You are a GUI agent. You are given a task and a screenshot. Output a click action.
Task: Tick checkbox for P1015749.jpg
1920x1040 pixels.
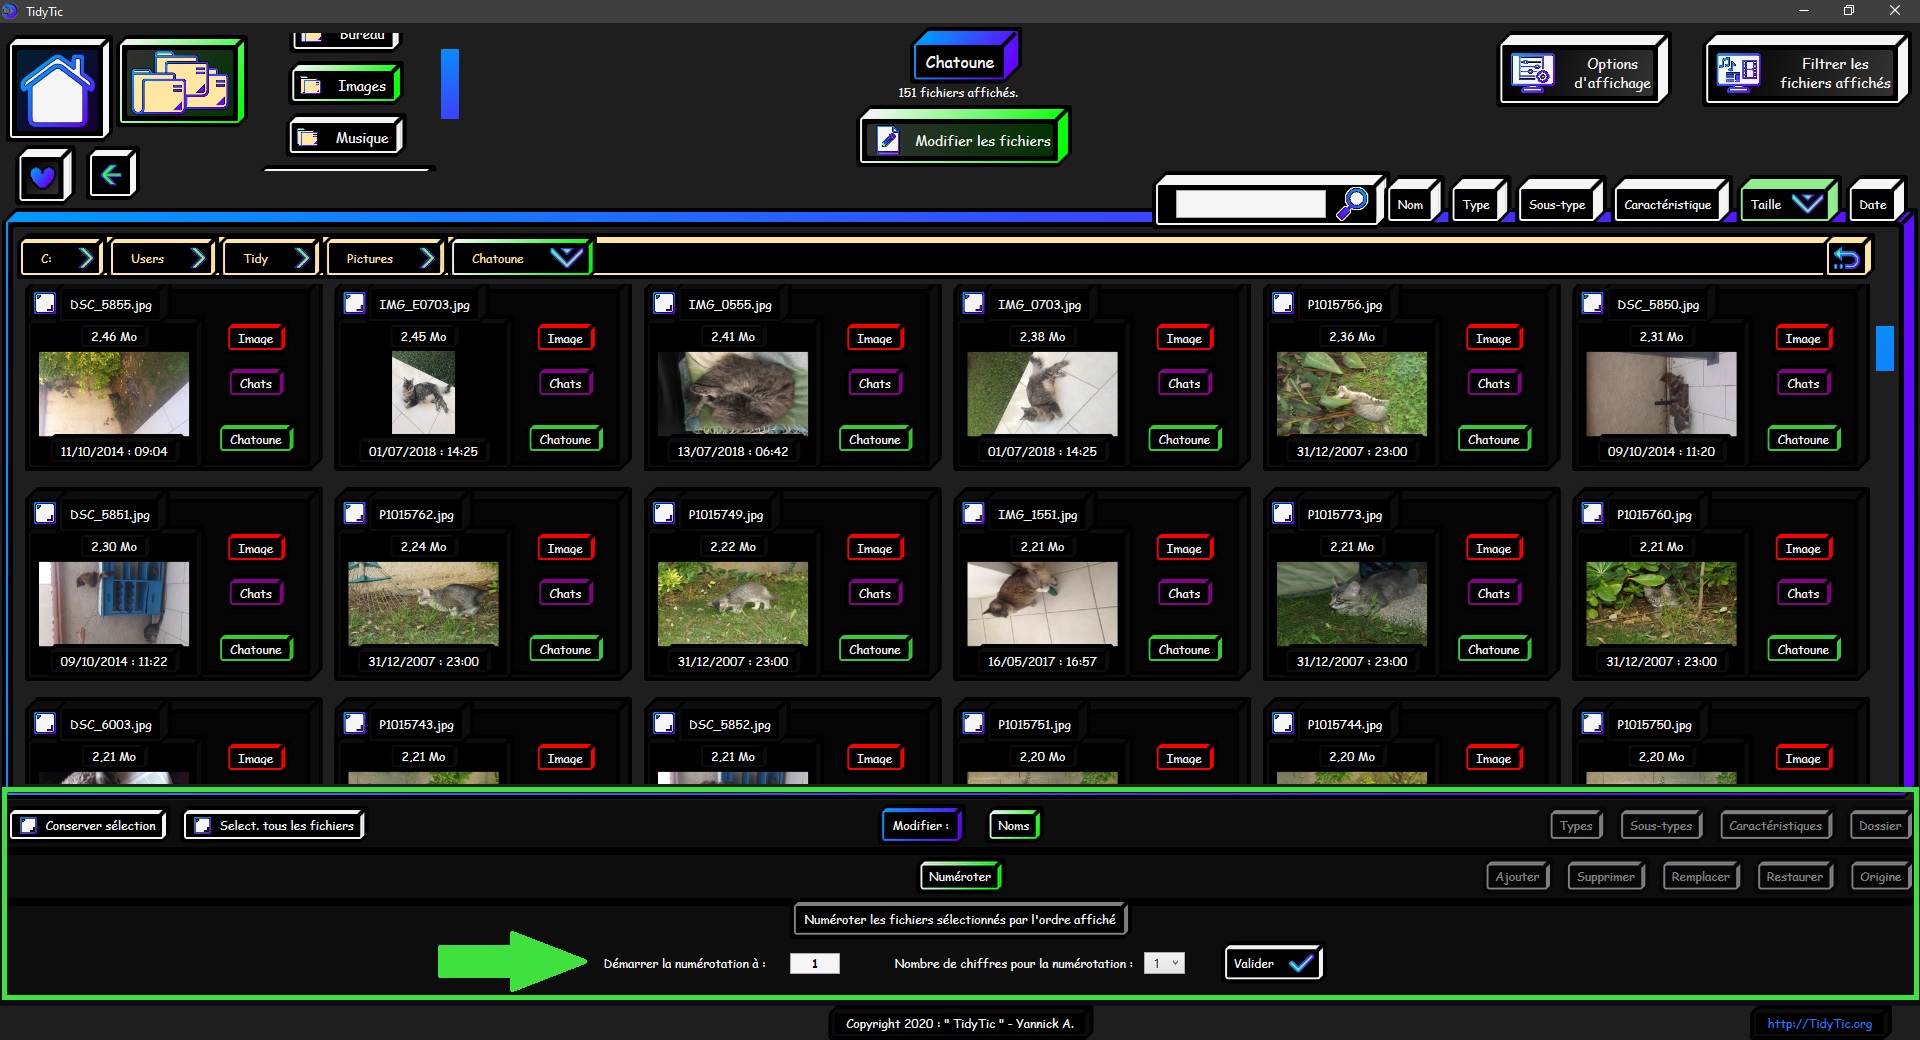[x=664, y=513]
